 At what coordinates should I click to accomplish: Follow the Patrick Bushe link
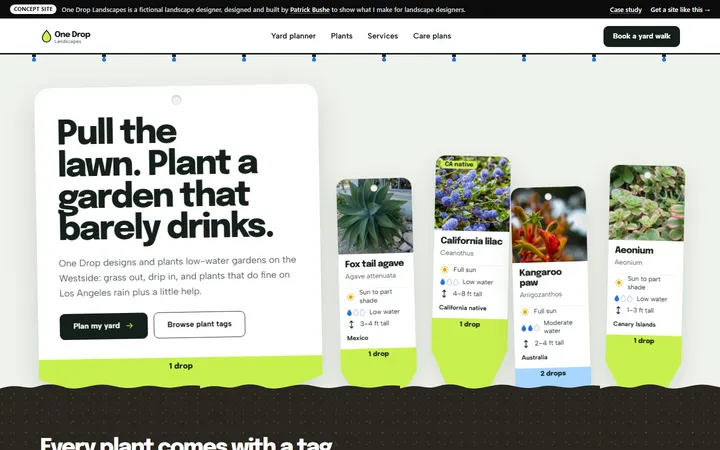point(309,10)
